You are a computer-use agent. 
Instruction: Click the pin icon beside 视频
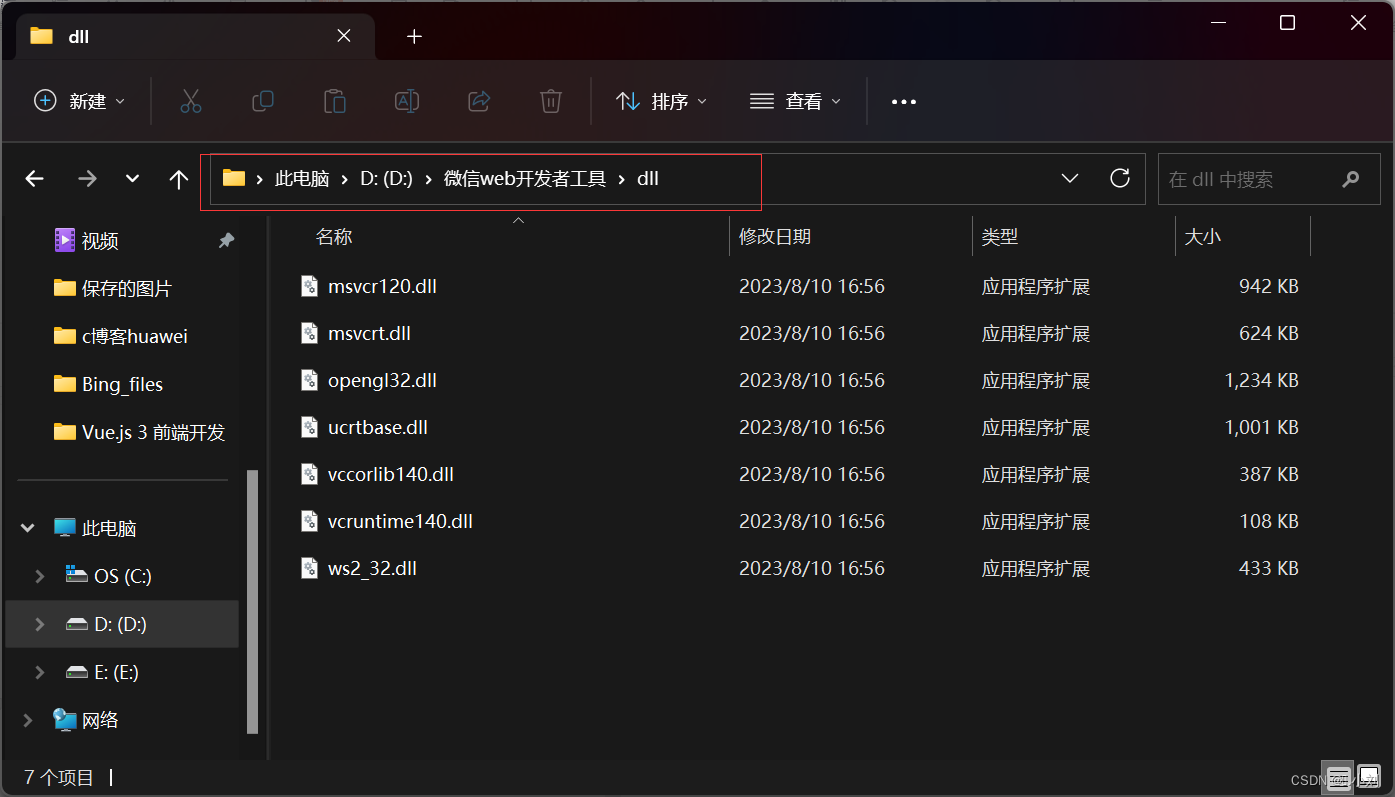click(227, 240)
